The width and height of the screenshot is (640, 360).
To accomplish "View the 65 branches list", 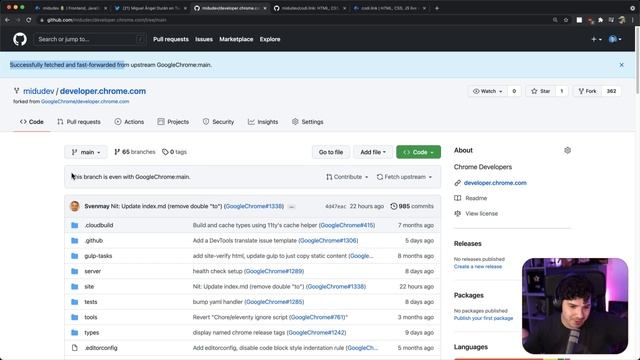I will (x=135, y=152).
